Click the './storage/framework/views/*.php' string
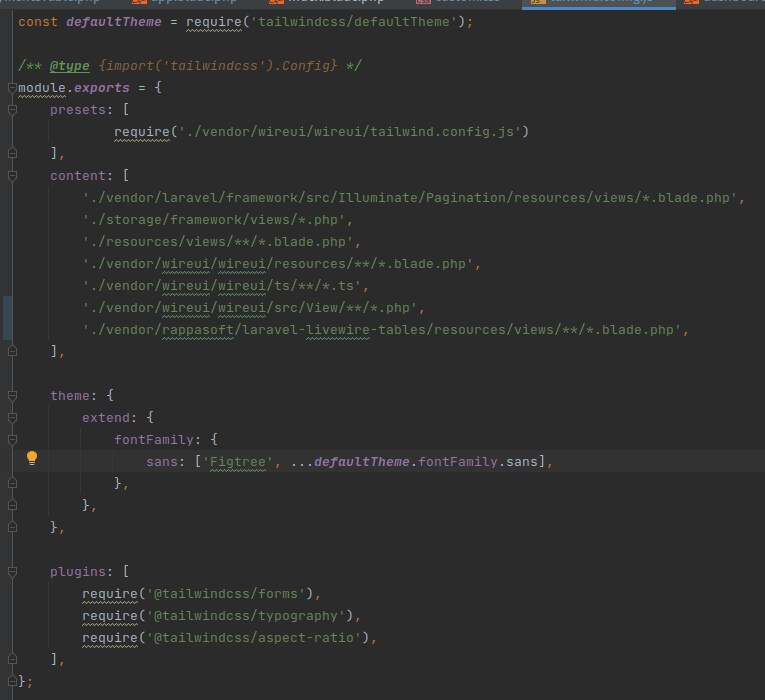 point(214,220)
